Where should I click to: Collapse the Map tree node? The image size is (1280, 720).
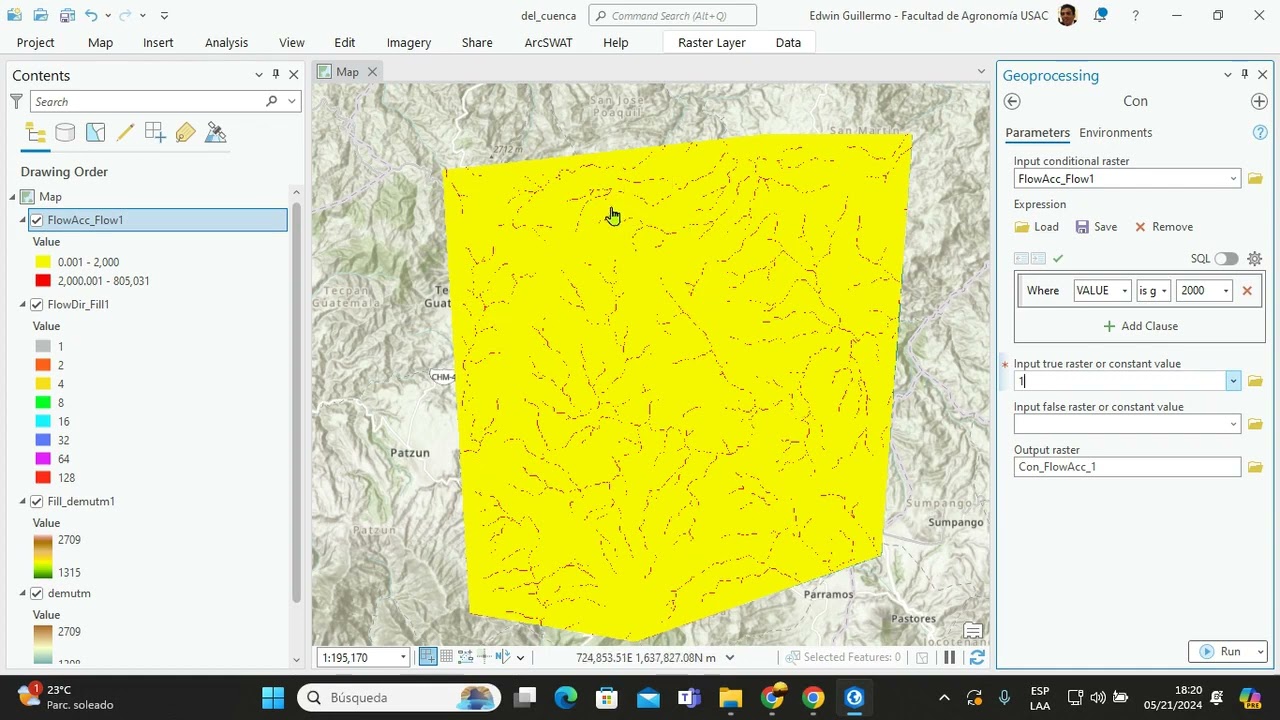(x=13, y=197)
